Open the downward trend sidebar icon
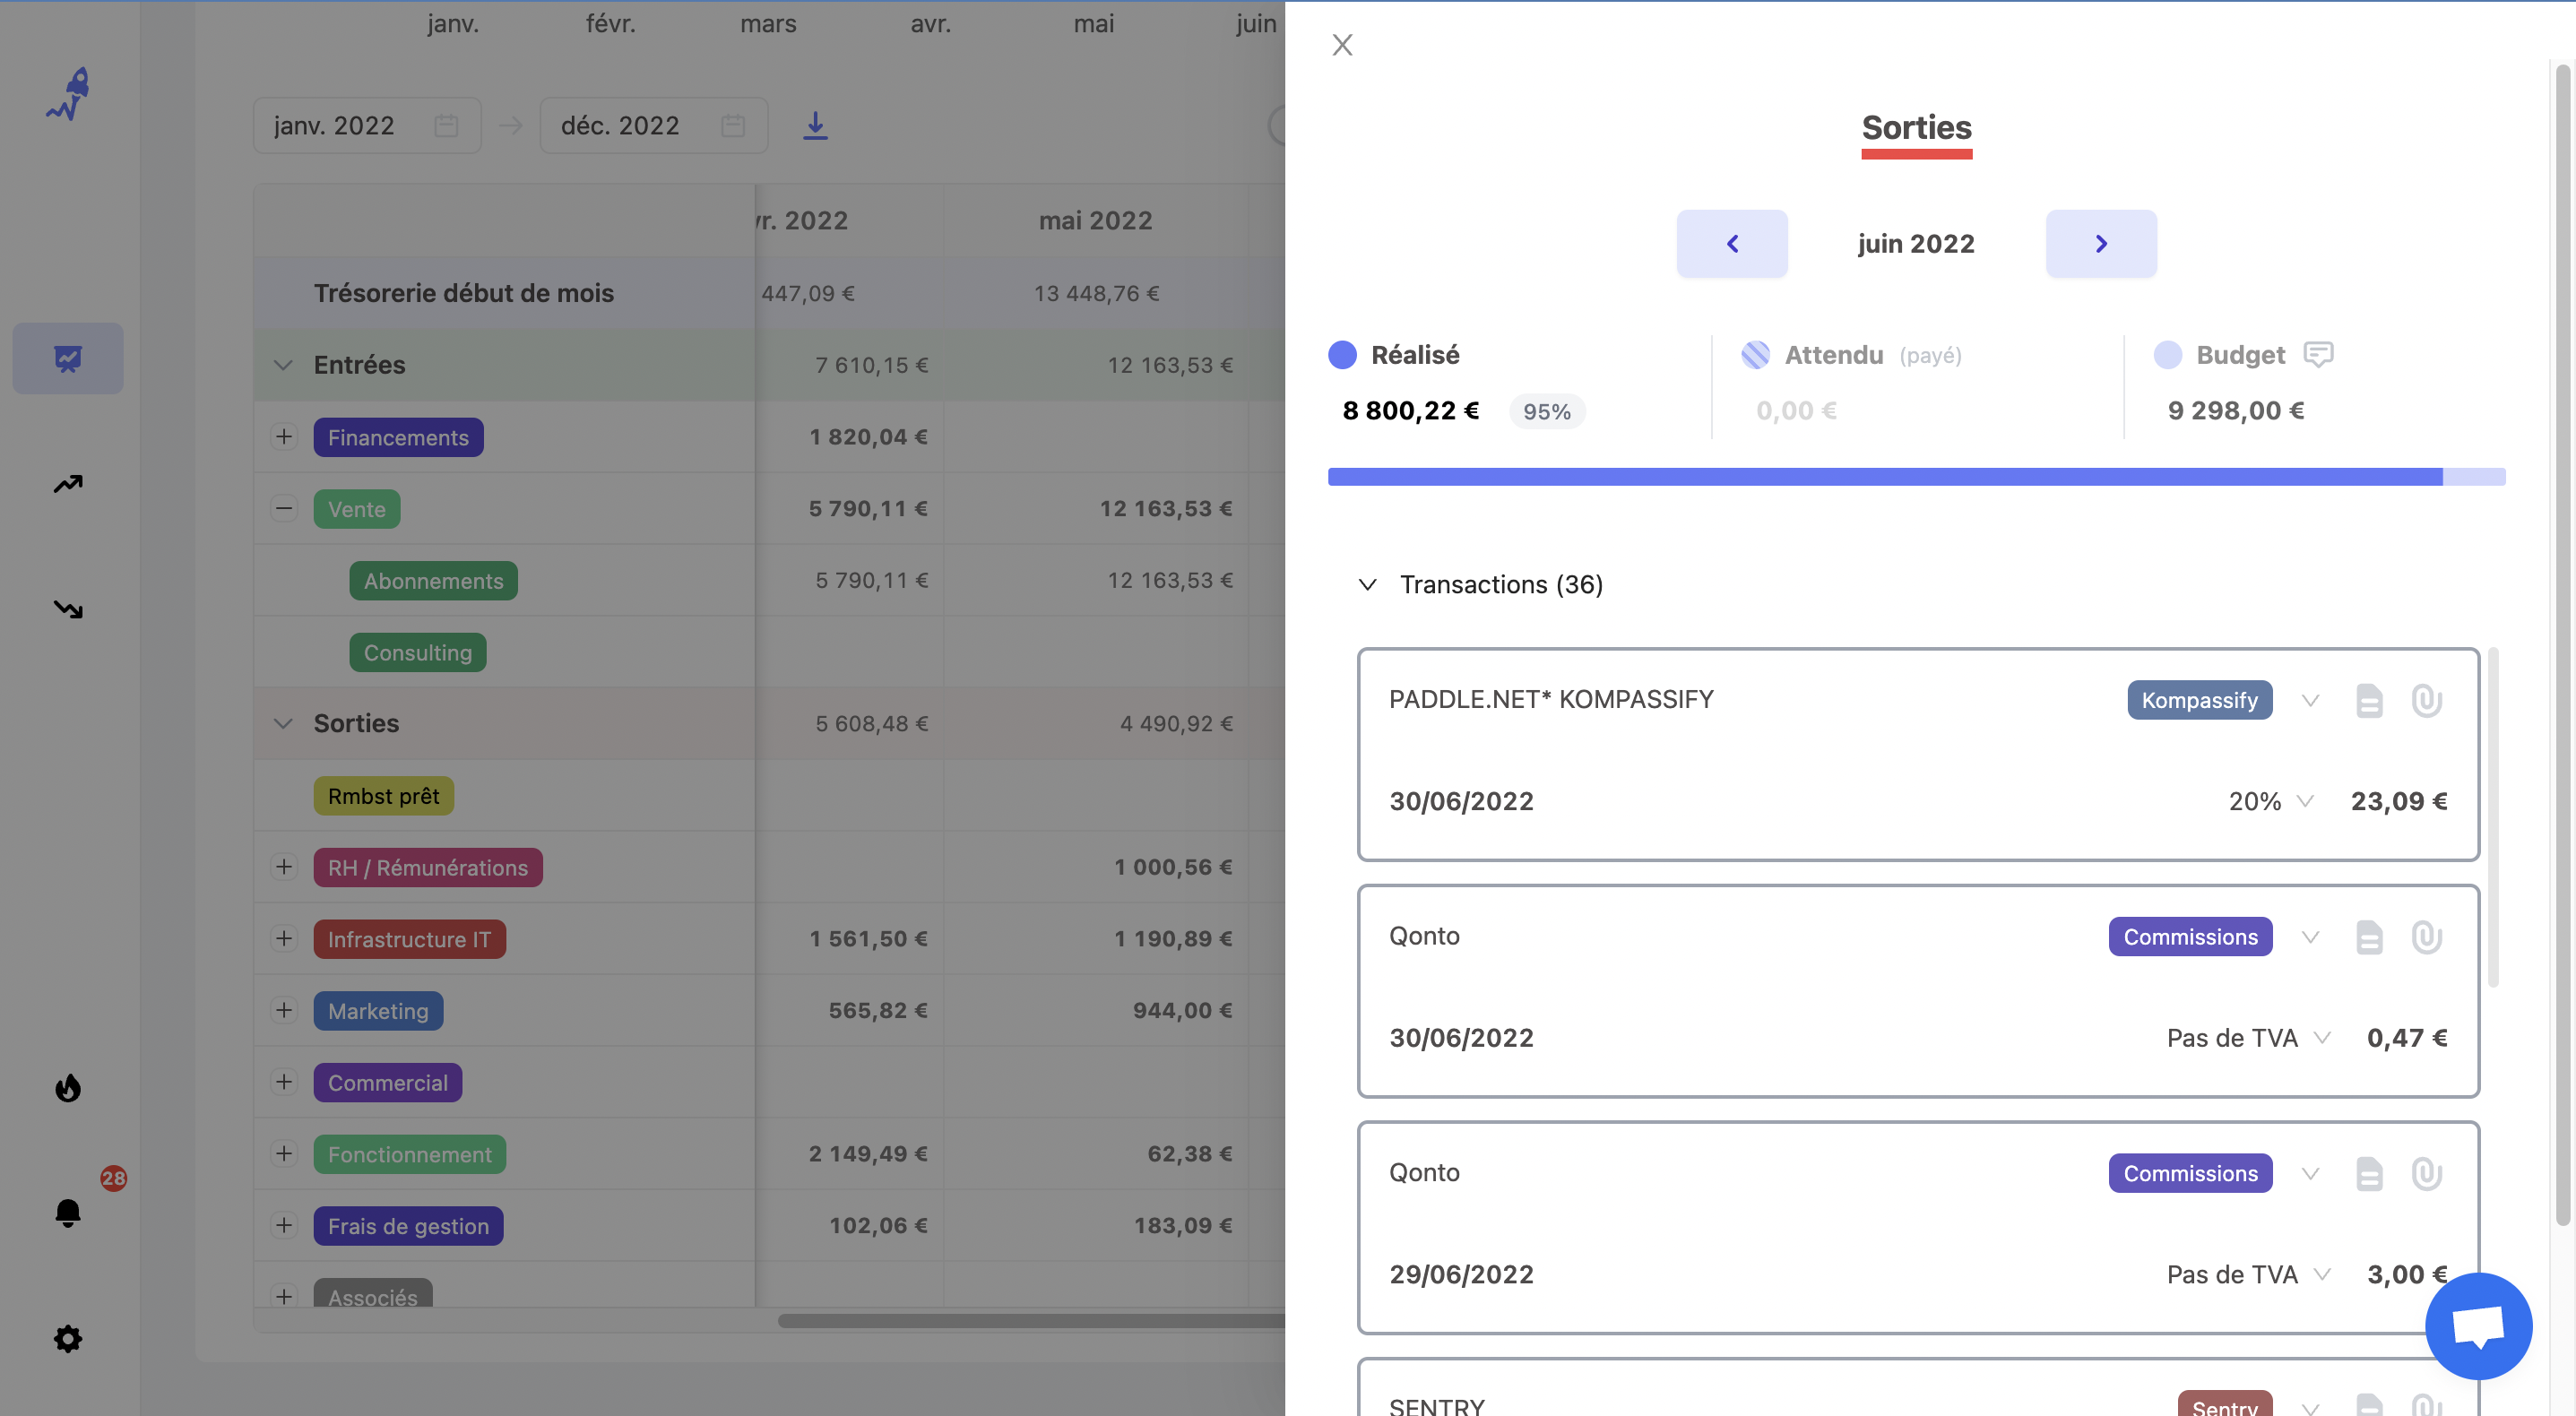Image resolution: width=2576 pixels, height=1416 pixels. tap(68, 609)
